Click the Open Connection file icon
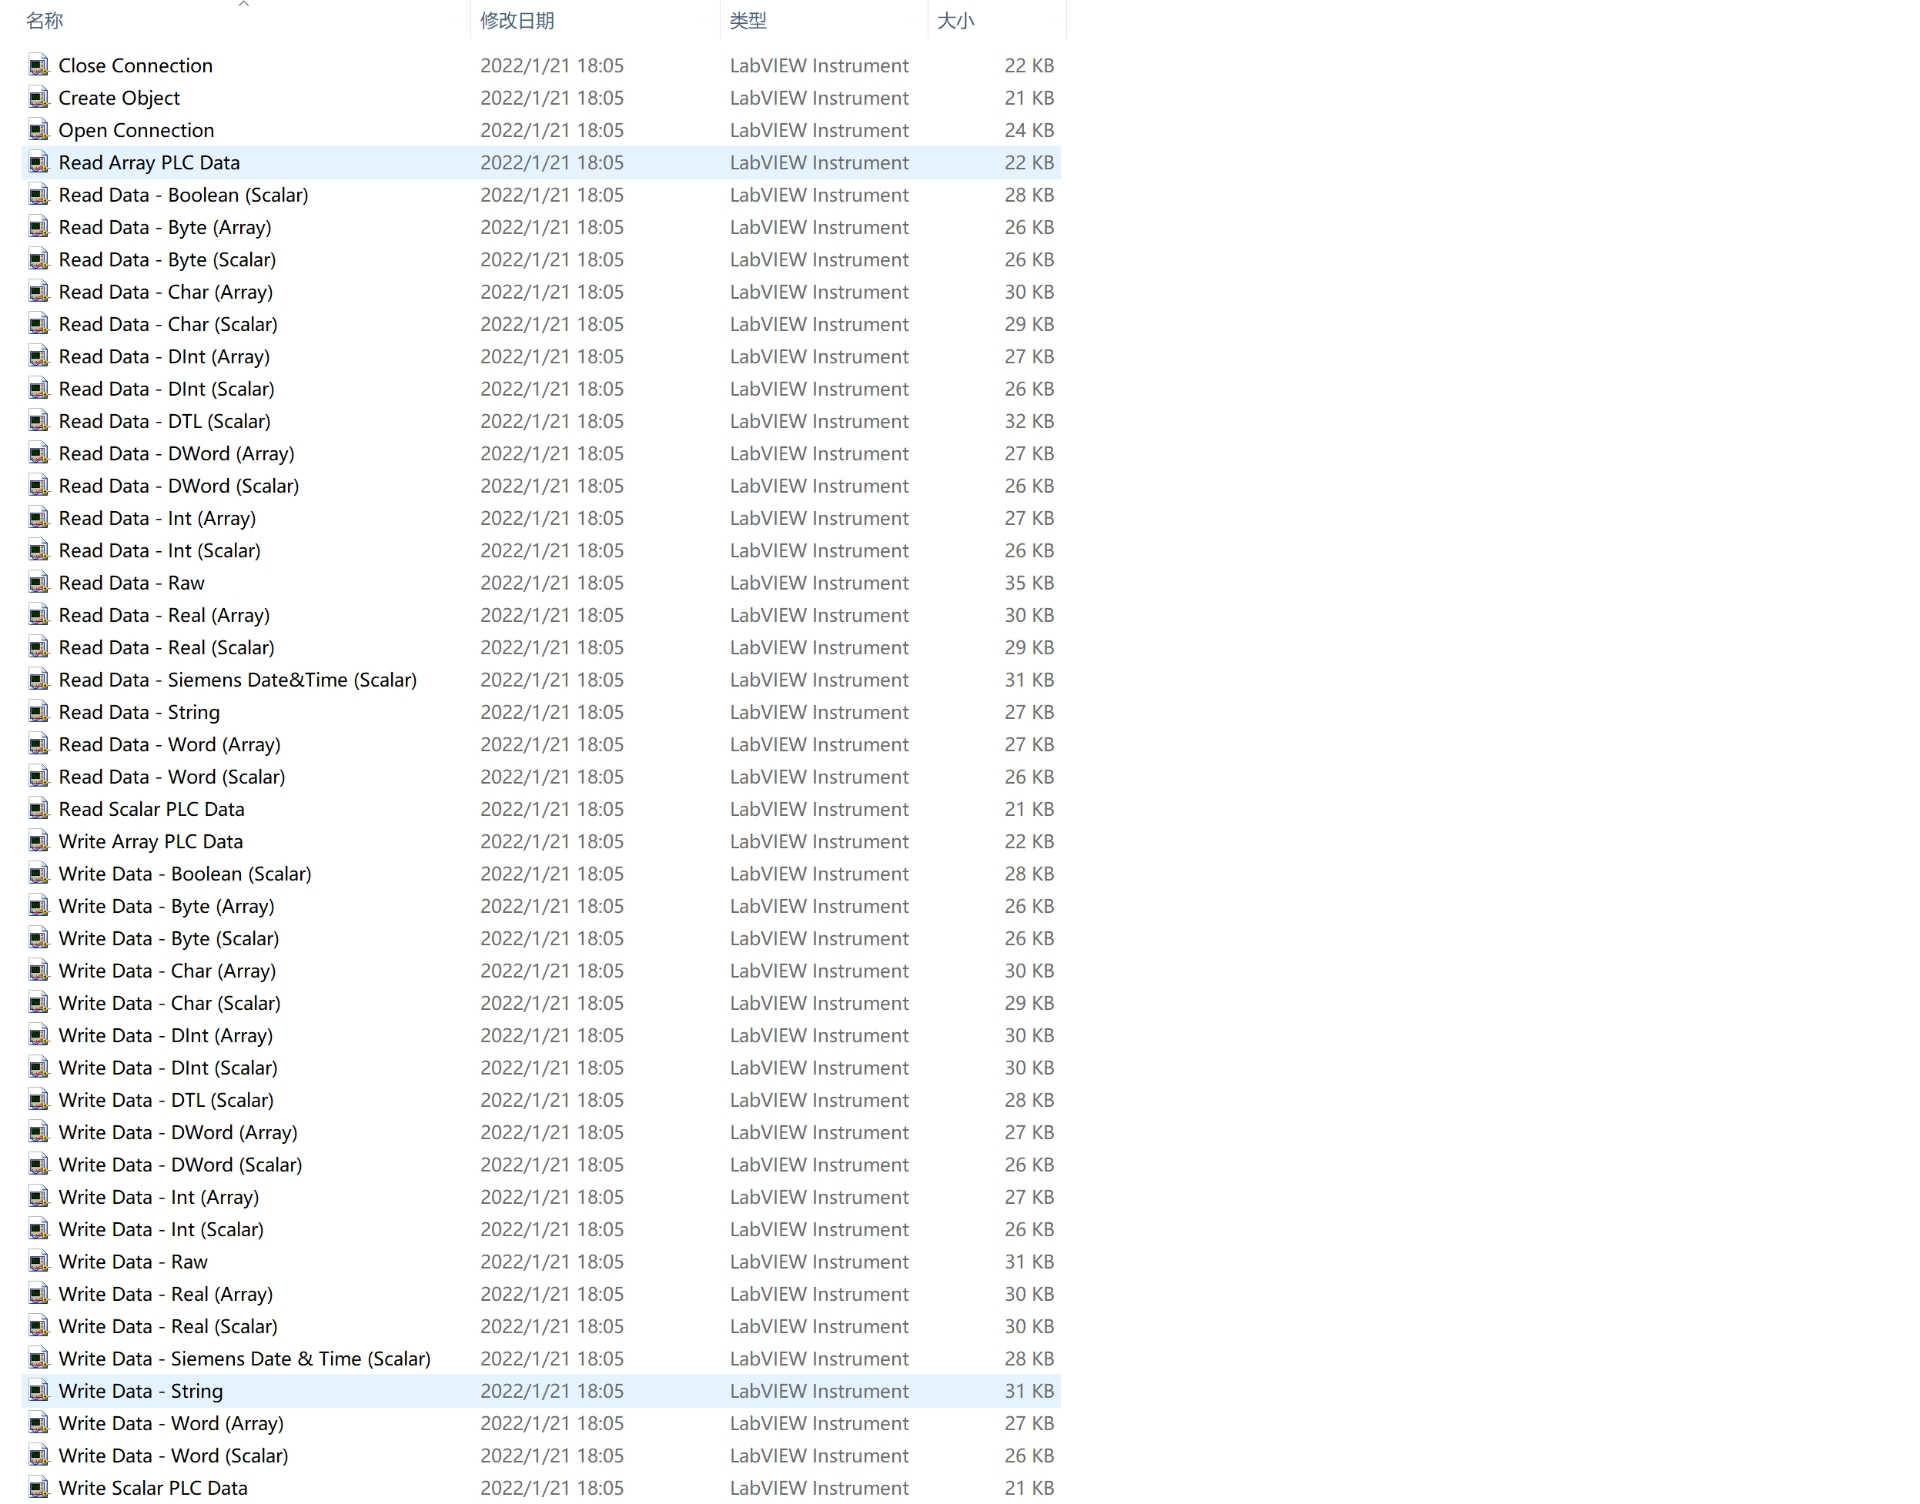1920x1504 pixels. 39,131
